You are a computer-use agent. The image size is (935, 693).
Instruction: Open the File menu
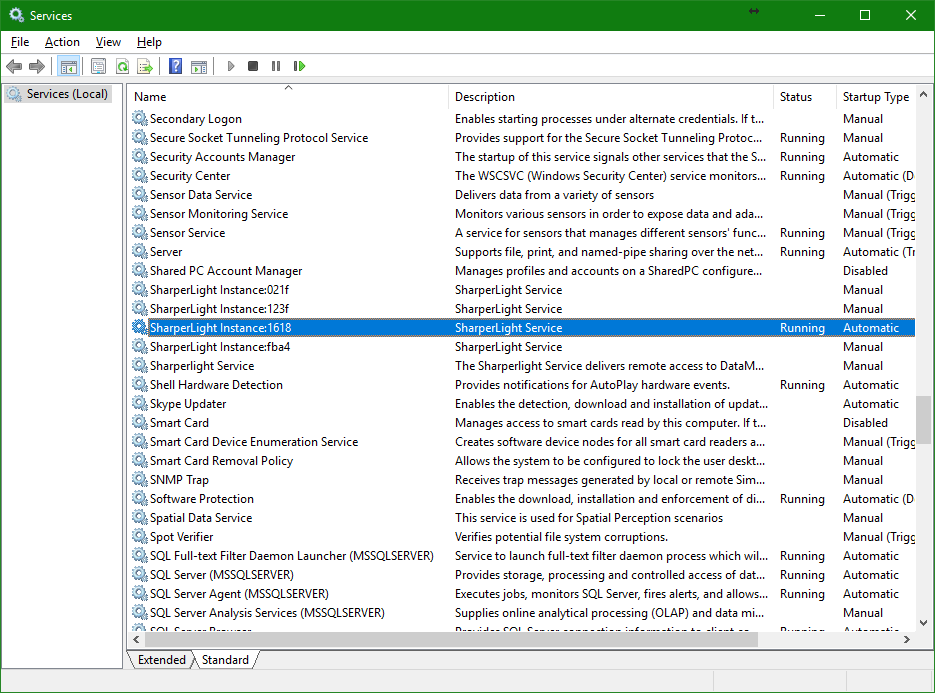(20, 42)
